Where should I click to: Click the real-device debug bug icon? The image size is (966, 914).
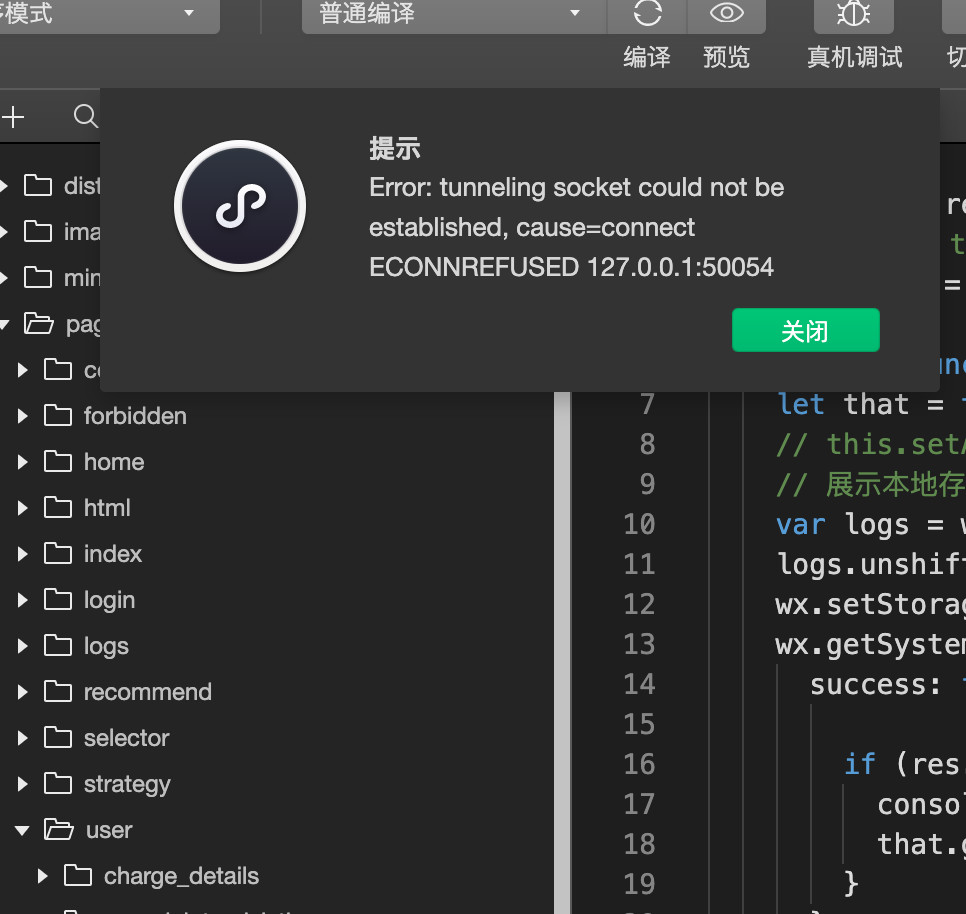(x=853, y=13)
